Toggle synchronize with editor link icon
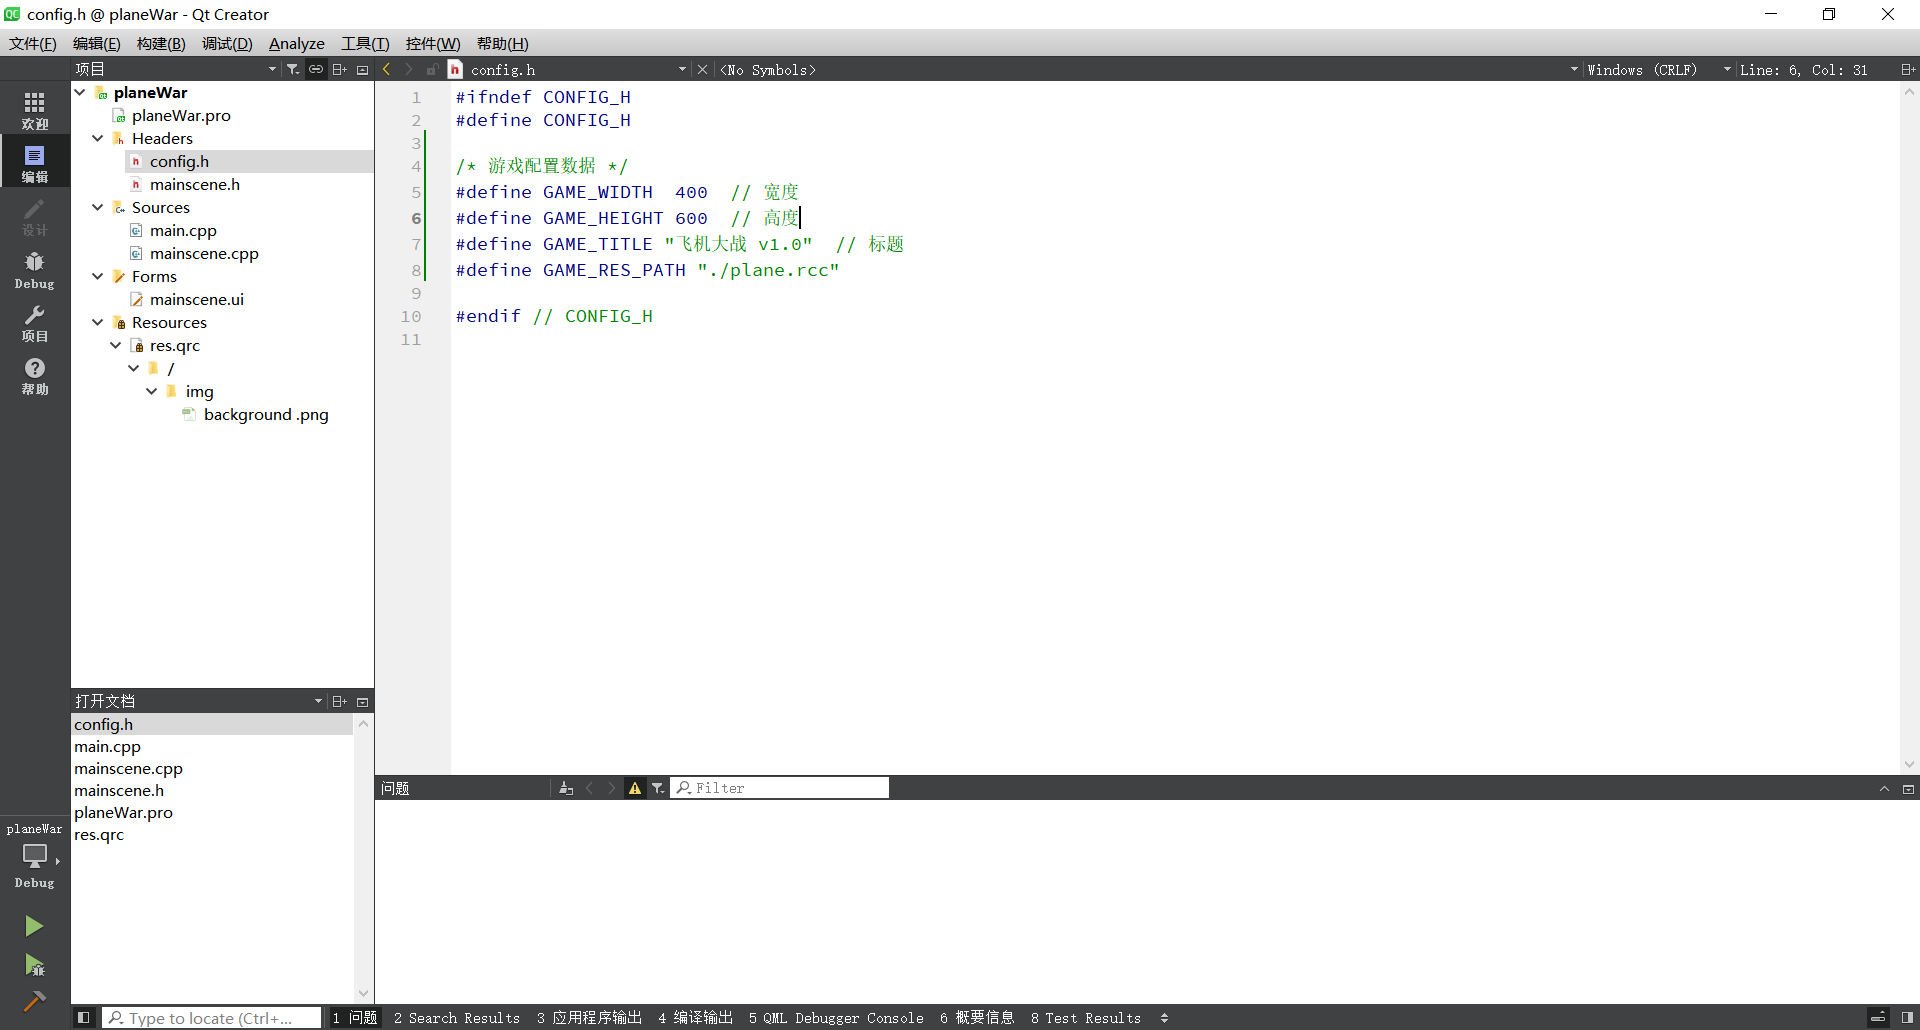 pyautogui.click(x=316, y=69)
